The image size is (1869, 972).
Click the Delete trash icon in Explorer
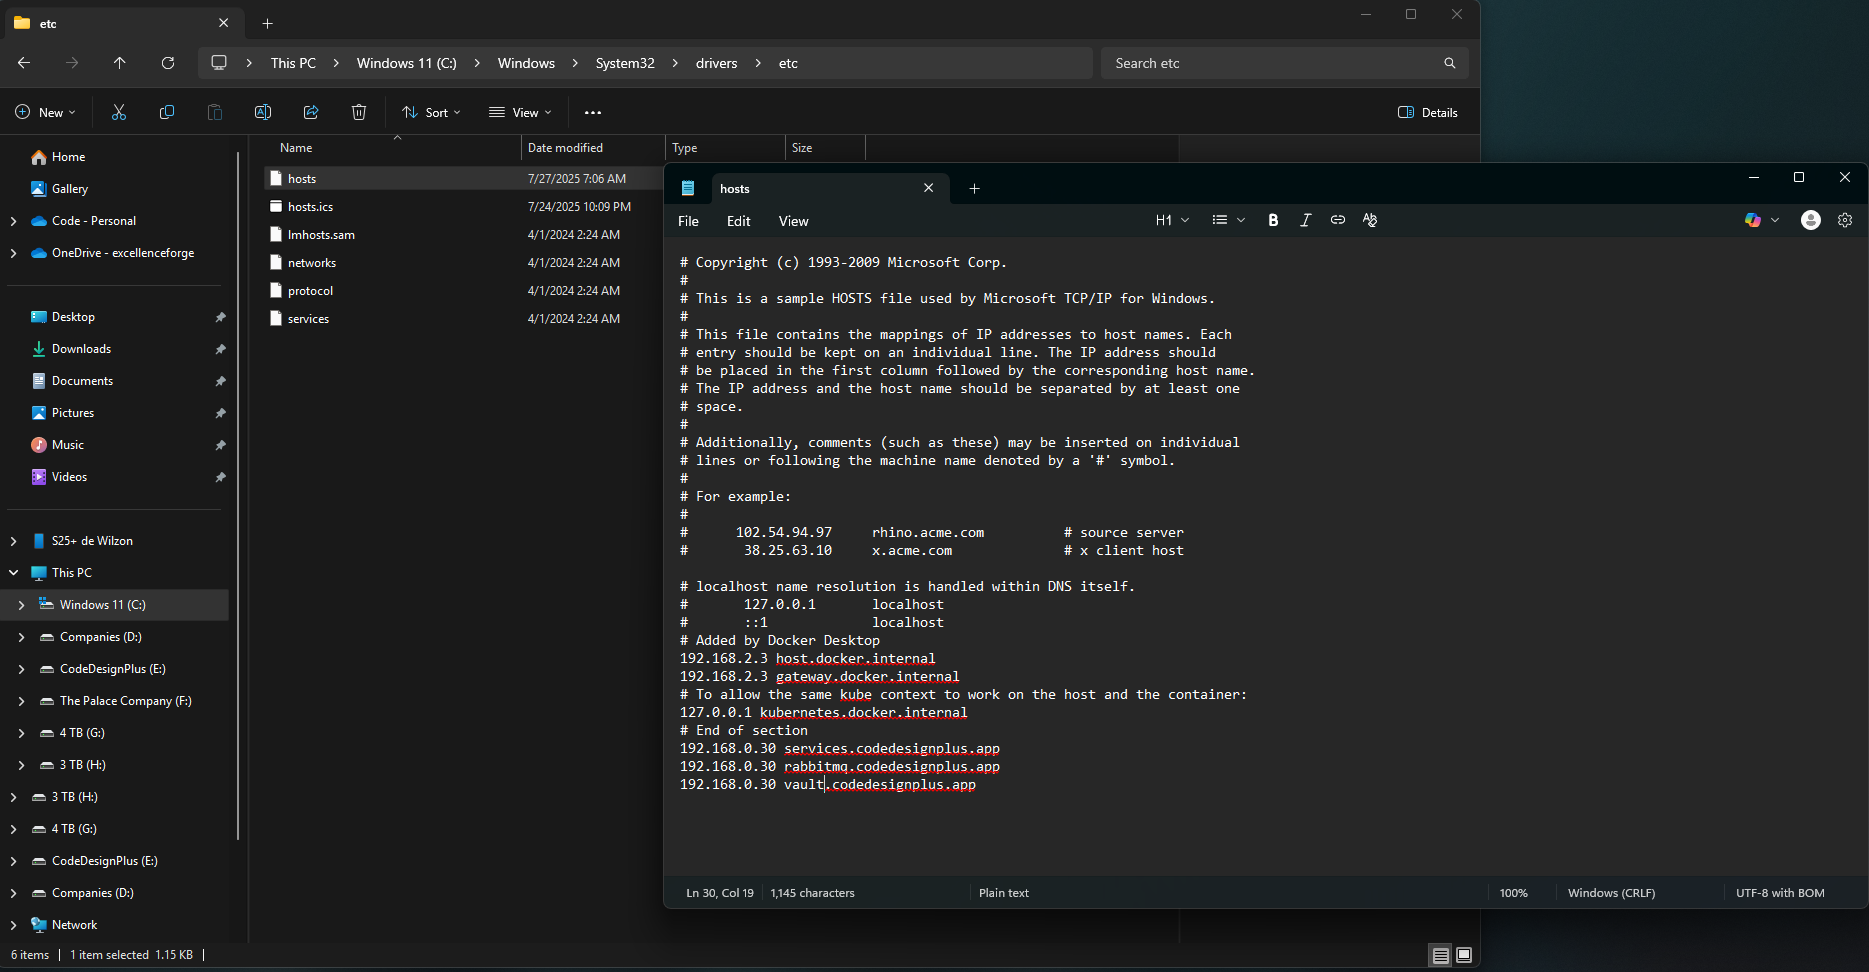[359, 112]
